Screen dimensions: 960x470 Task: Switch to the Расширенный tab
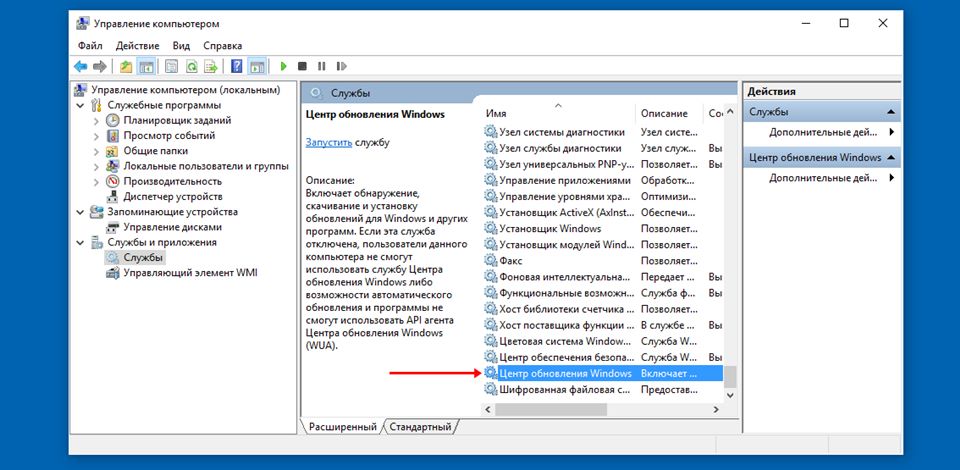pos(342,427)
